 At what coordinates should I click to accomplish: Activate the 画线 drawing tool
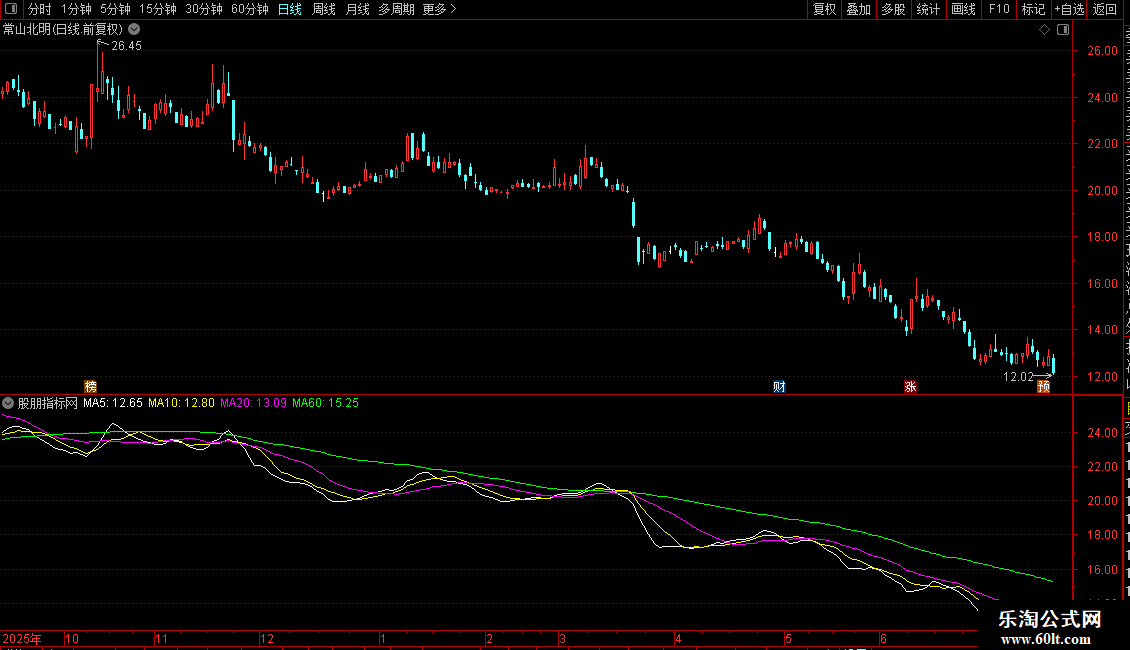pyautogui.click(x=964, y=9)
